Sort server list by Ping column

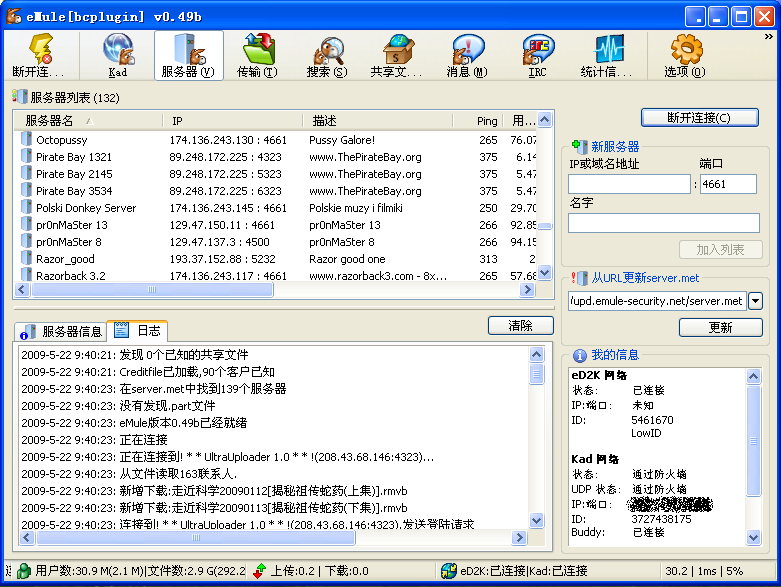[487, 121]
